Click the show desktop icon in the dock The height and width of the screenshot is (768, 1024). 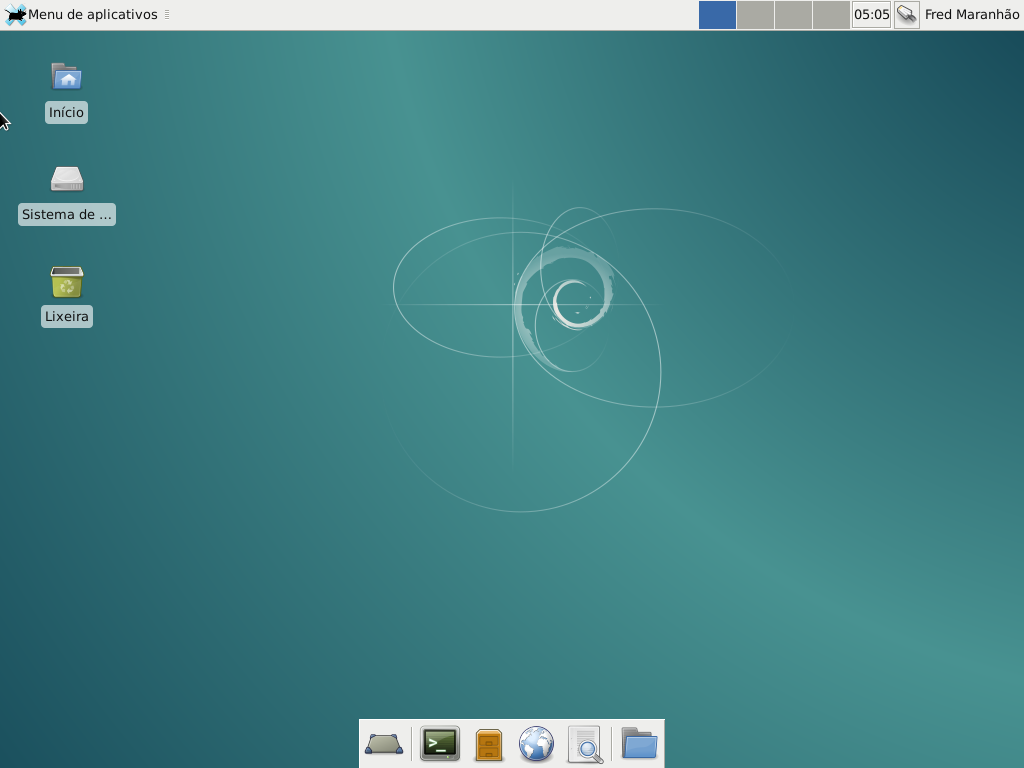(x=386, y=744)
